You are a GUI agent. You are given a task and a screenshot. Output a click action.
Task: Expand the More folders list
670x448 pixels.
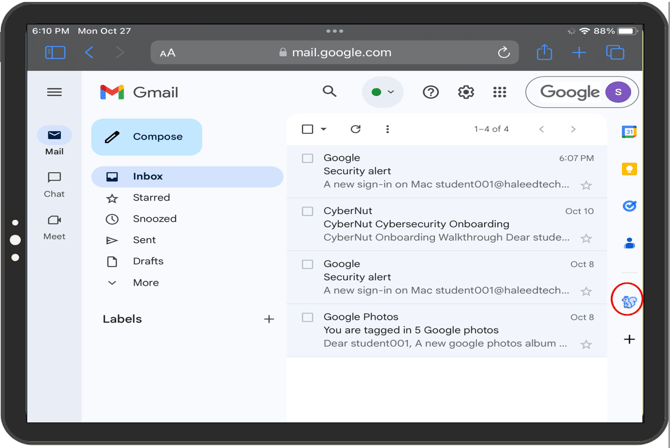[x=145, y=283]
